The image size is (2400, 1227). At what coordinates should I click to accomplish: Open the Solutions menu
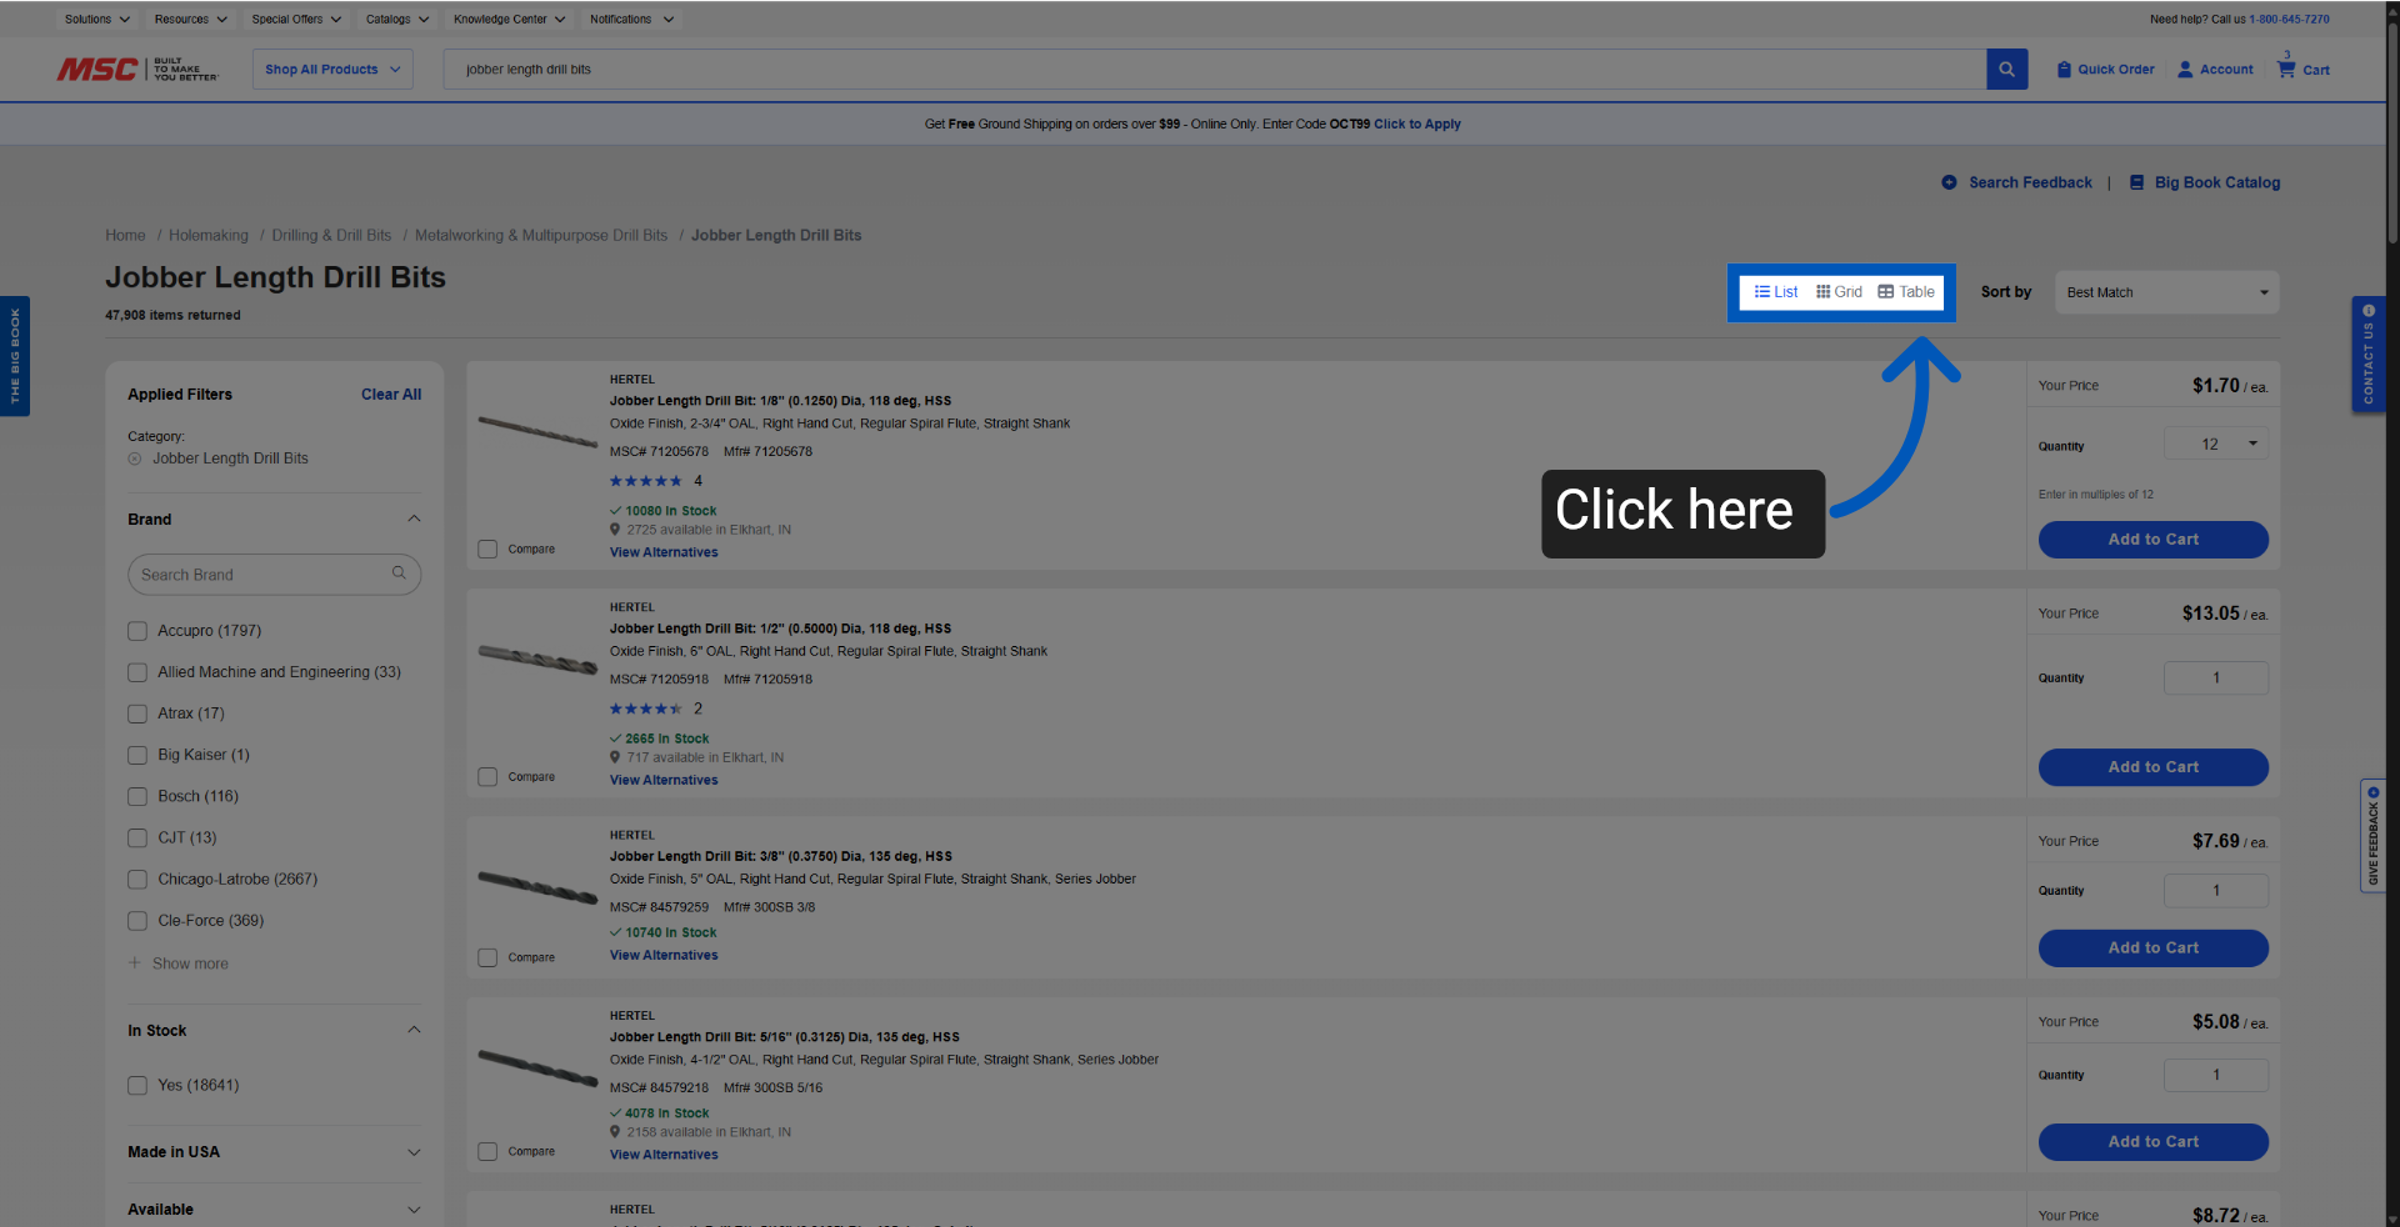(97, 19)
